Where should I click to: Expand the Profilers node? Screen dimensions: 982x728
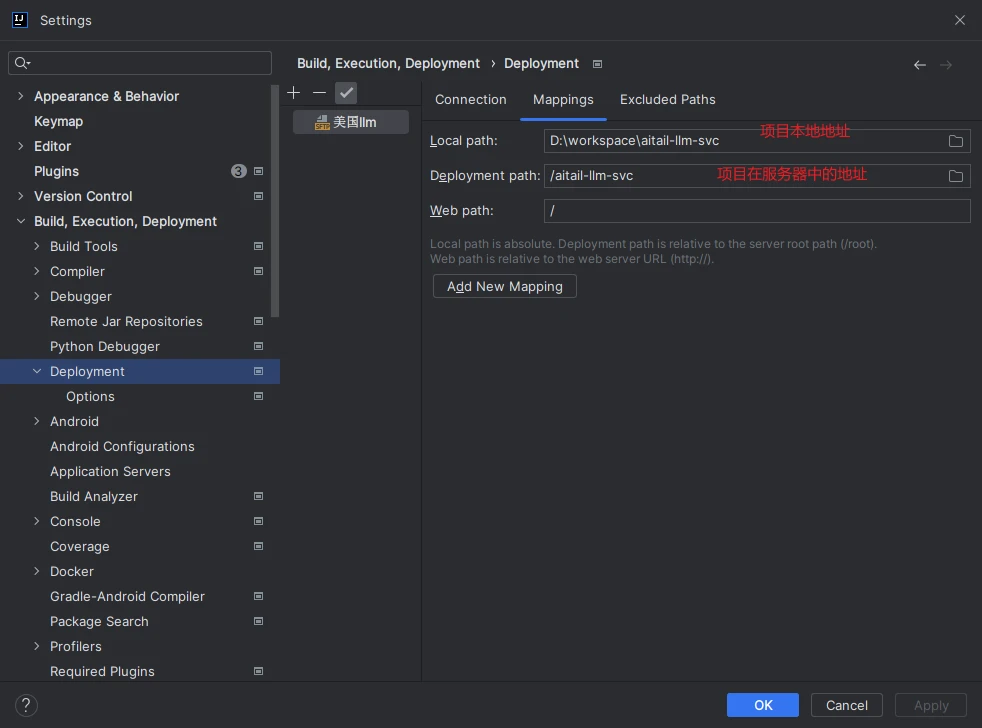click(x=36, y=647)
